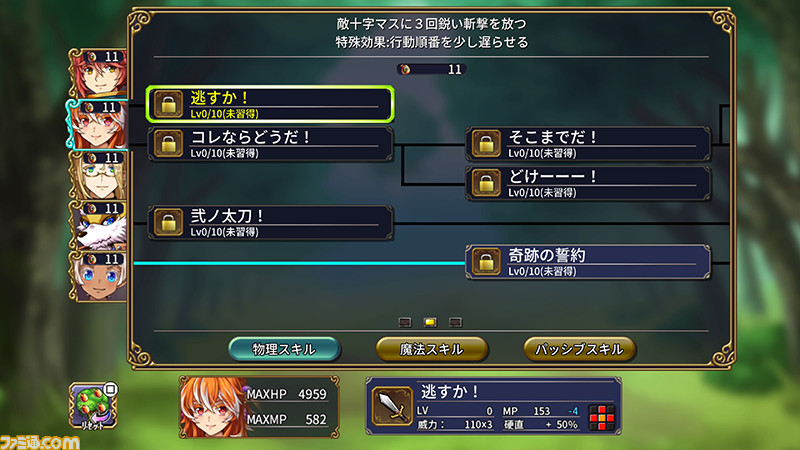
Task: Switch to the 物理スキル tab
Action: (284, 349)
